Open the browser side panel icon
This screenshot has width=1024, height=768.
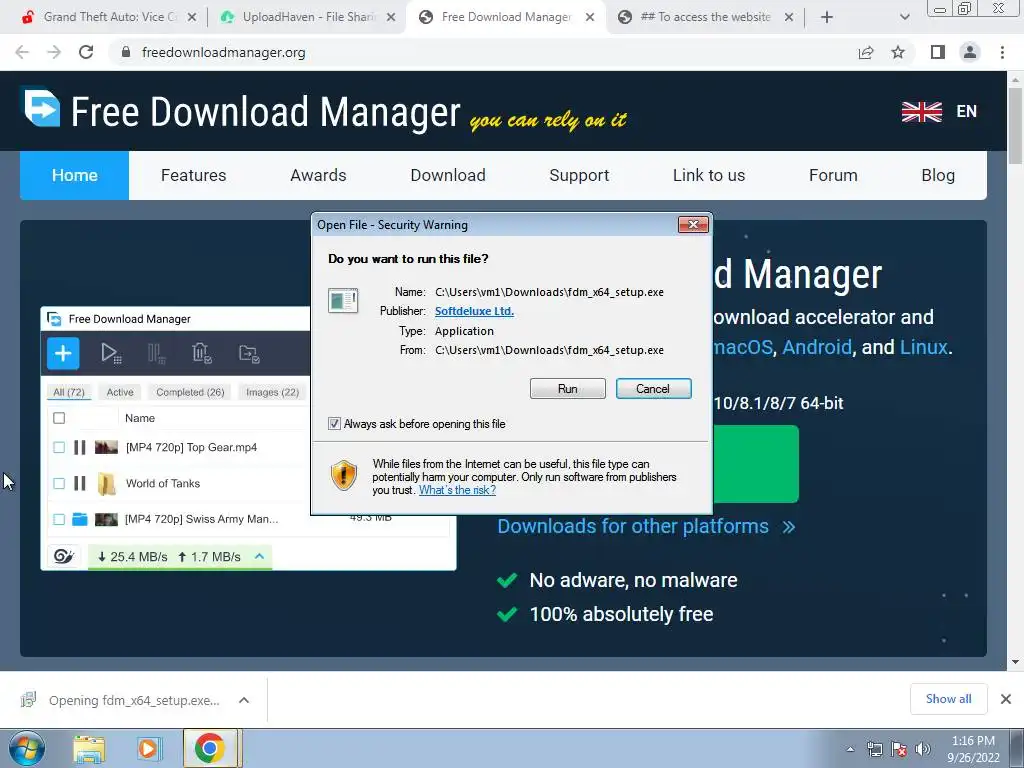[x=938, y=52]
